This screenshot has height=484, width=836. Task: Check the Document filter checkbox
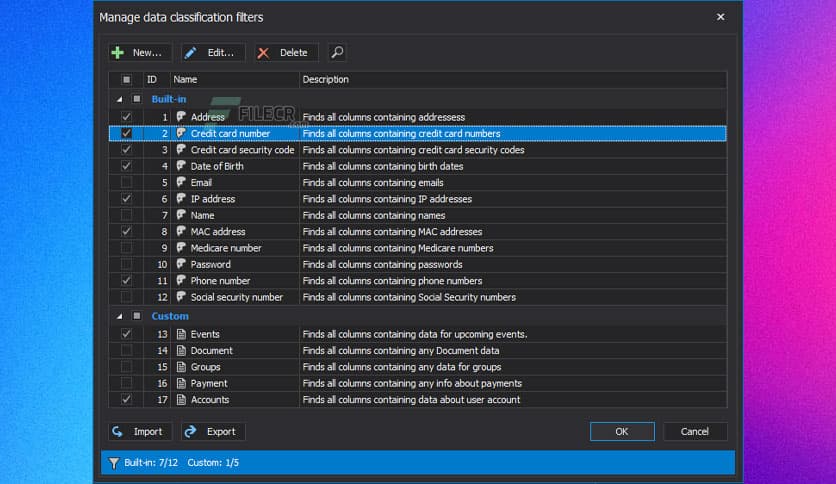pos(126,350)
